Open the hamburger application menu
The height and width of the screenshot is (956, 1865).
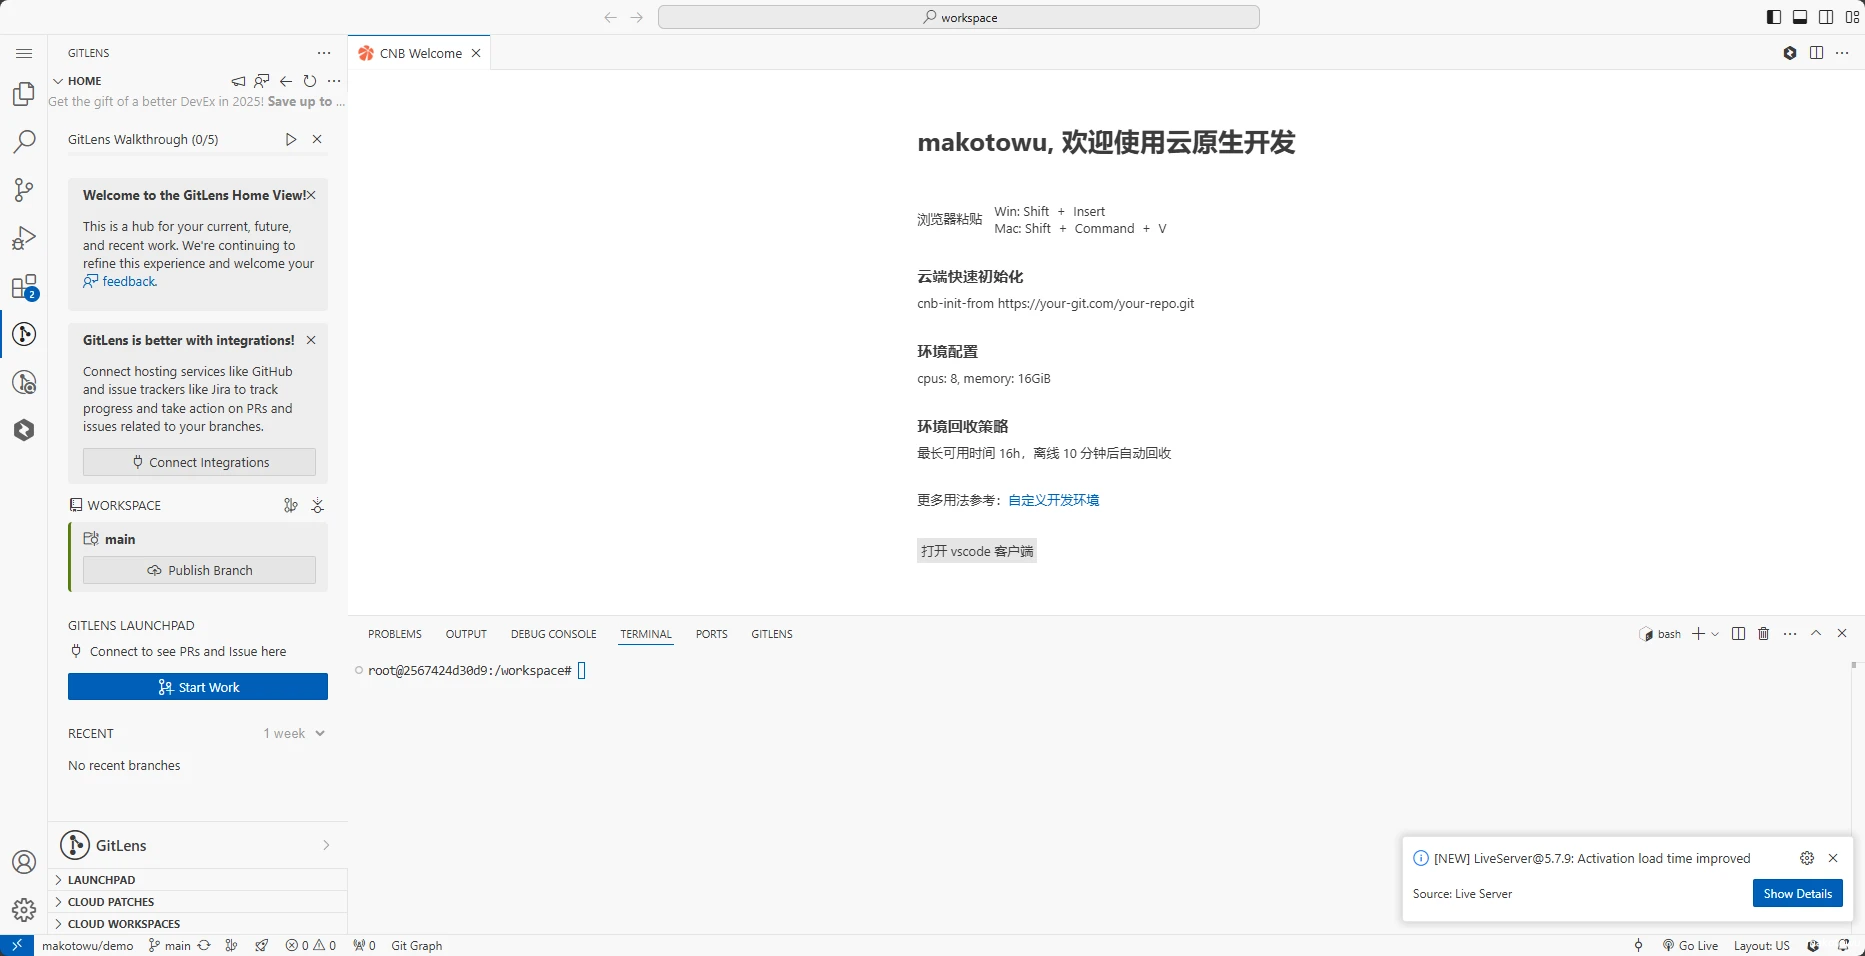coord(24,53)
